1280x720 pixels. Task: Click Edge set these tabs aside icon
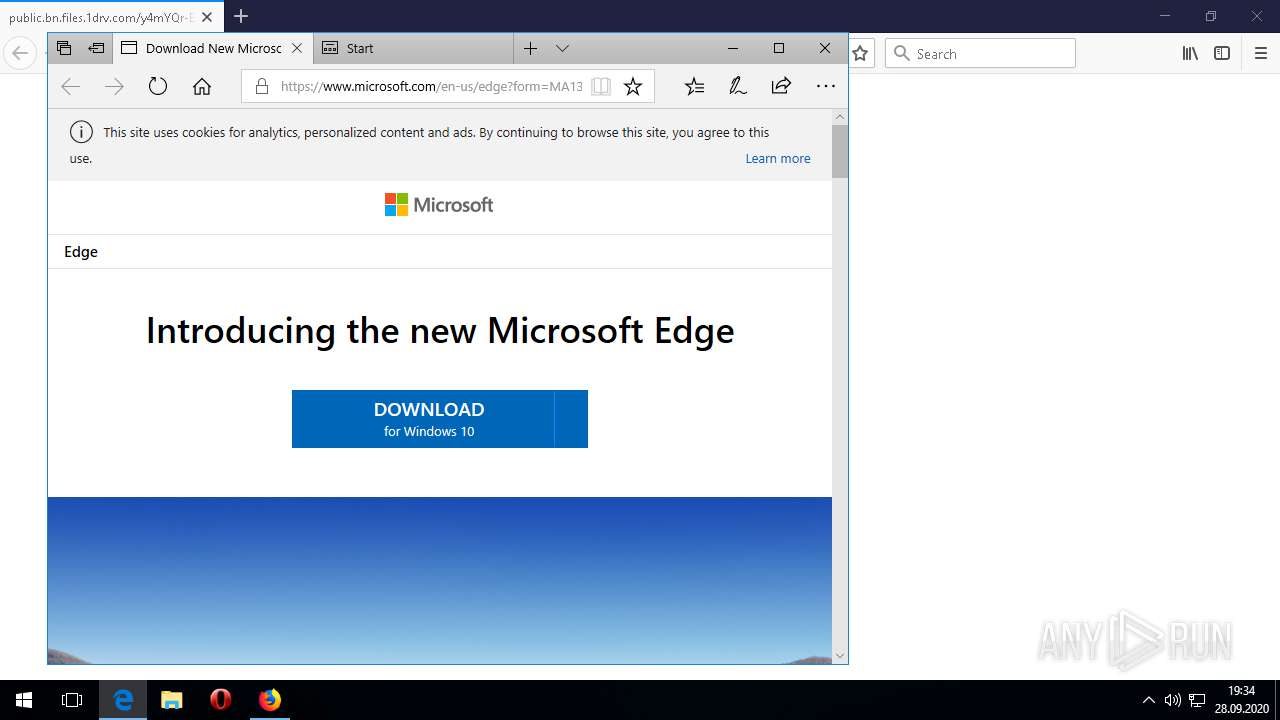pyautogui.click(x=96, y=48)
